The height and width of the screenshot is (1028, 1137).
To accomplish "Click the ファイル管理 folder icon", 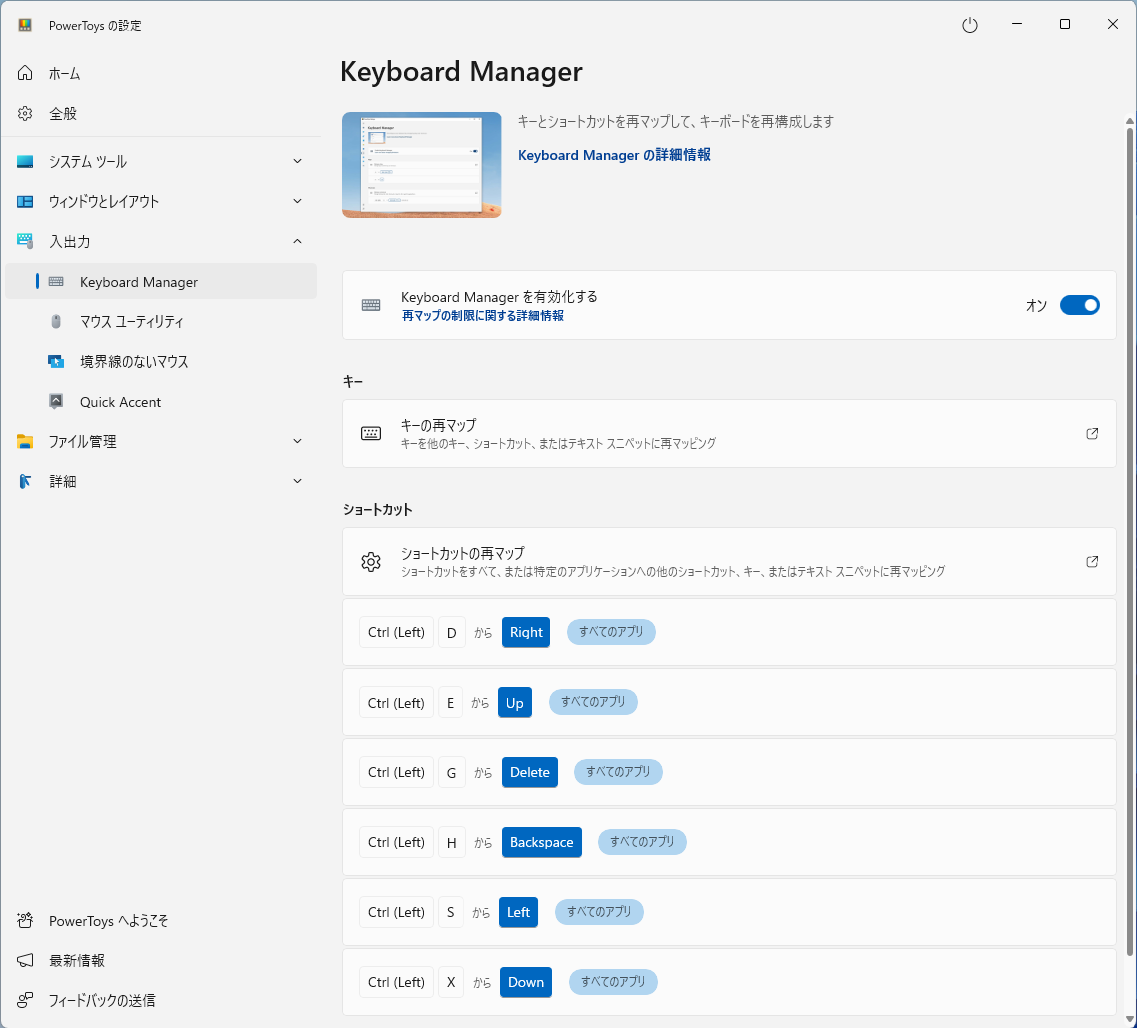I will tap(25, 442).
